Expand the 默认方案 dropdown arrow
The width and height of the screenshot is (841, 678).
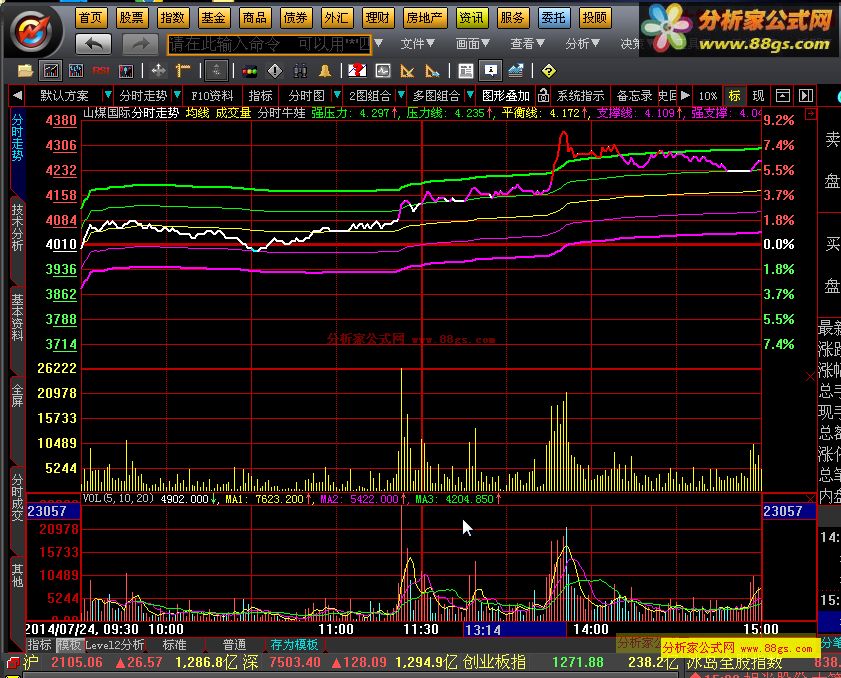pos(108,95)
